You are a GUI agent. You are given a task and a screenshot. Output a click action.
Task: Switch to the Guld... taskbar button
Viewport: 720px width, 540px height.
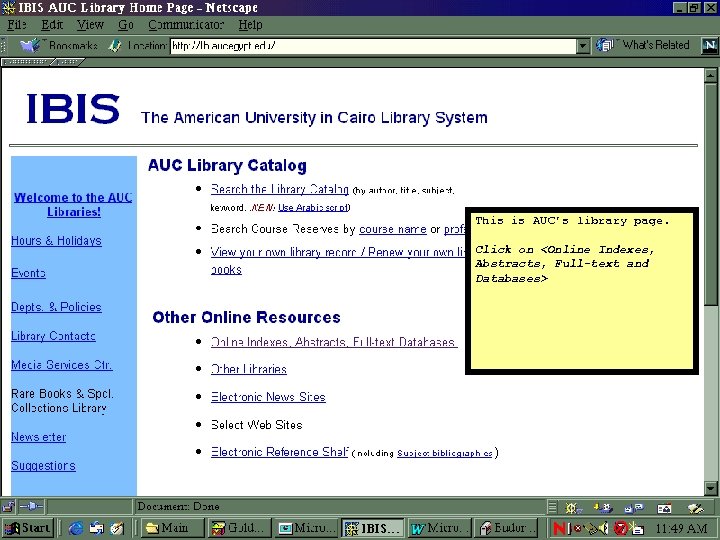(240, 528)
